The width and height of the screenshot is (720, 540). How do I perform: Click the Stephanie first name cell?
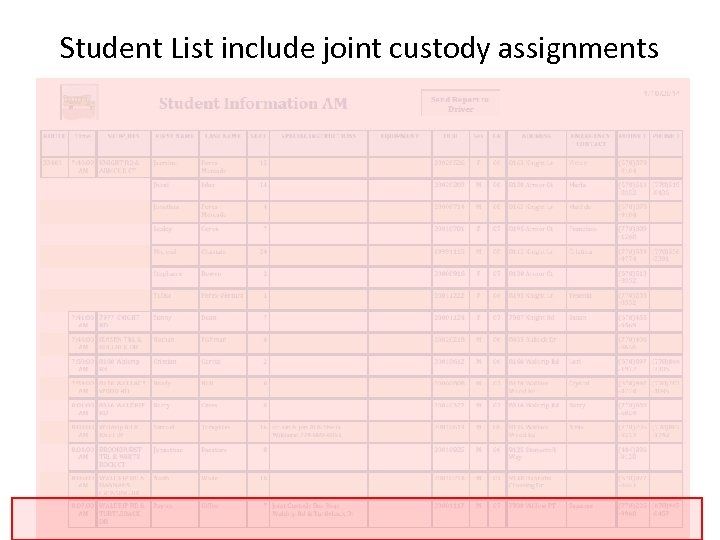[168, 273]
